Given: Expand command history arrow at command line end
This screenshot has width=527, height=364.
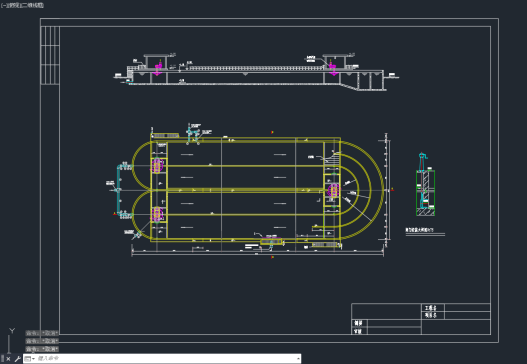Looking at the screenshot, I should (298, 359).
